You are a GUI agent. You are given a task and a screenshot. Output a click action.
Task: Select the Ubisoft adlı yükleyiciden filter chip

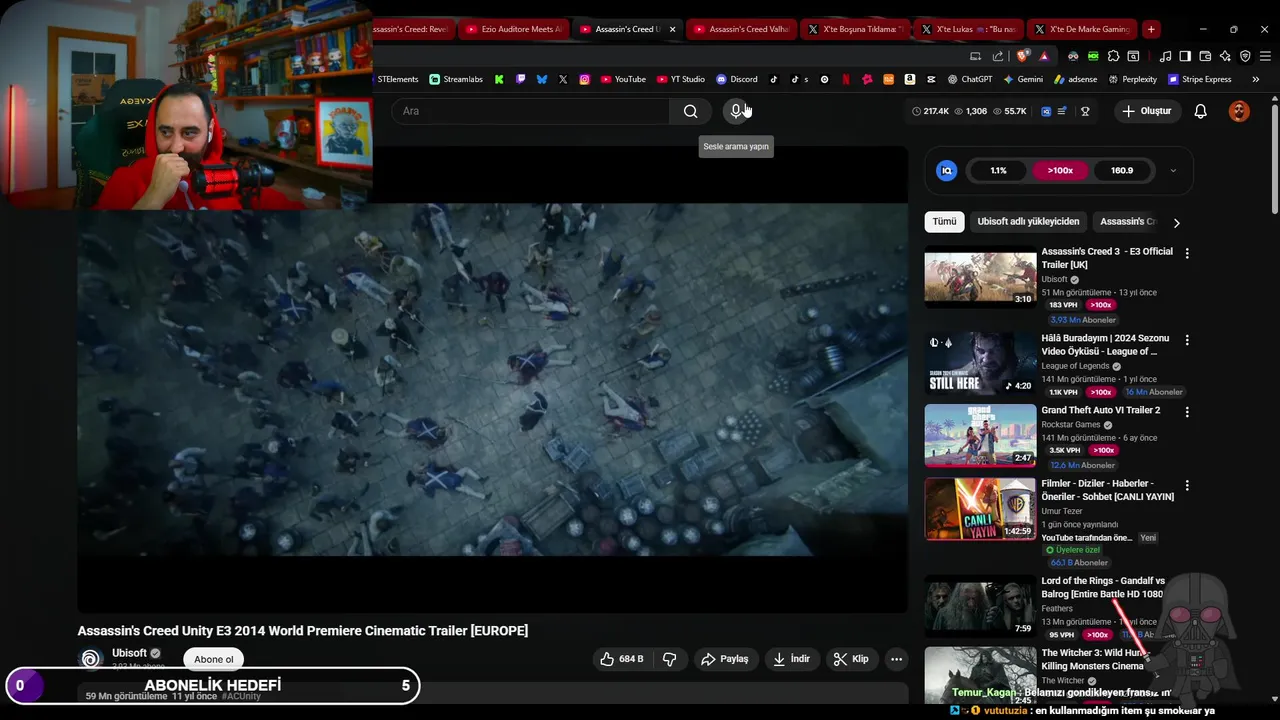(1028, 222)
